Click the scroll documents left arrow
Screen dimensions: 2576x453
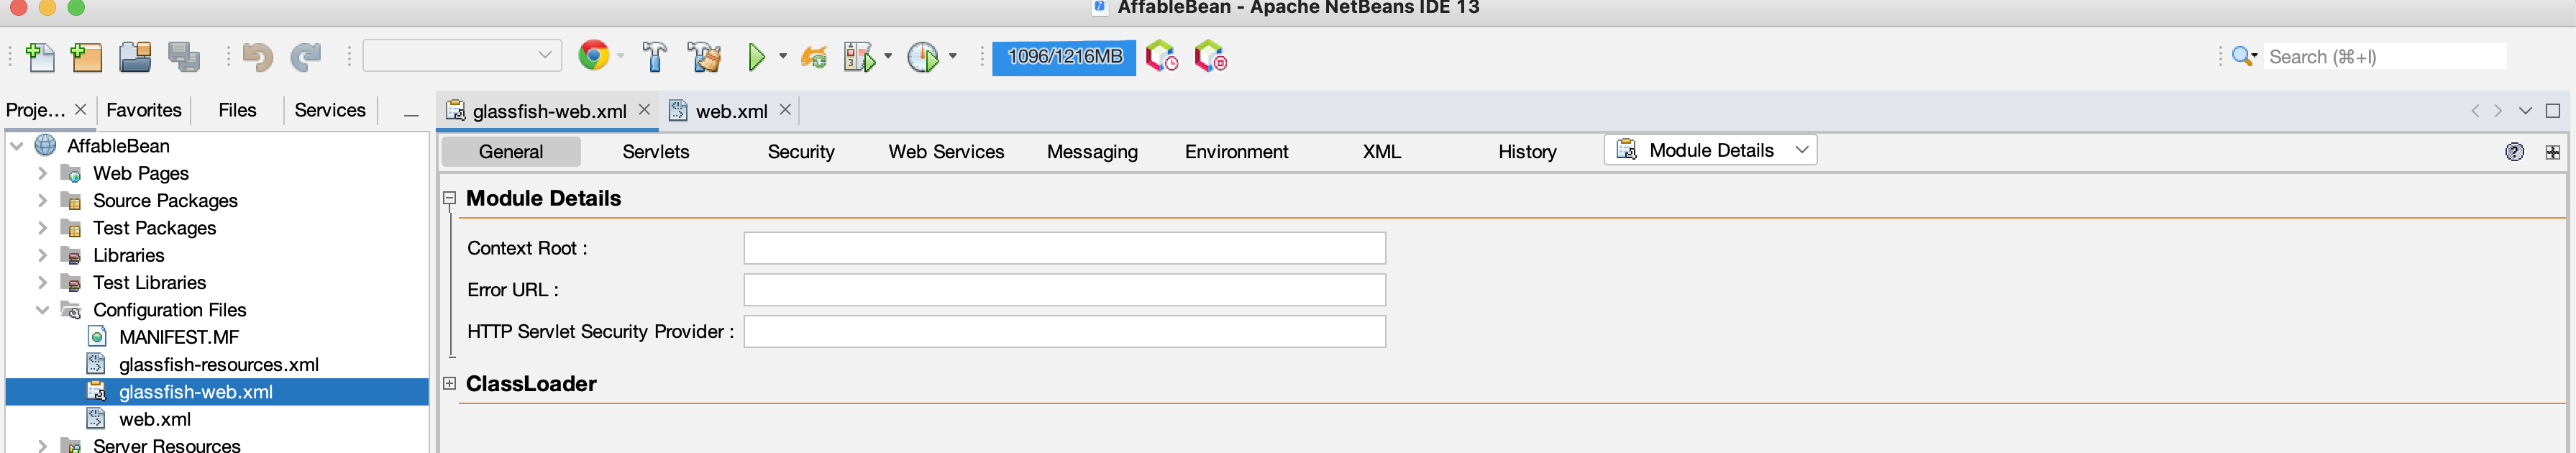(x=2475, y=111)
